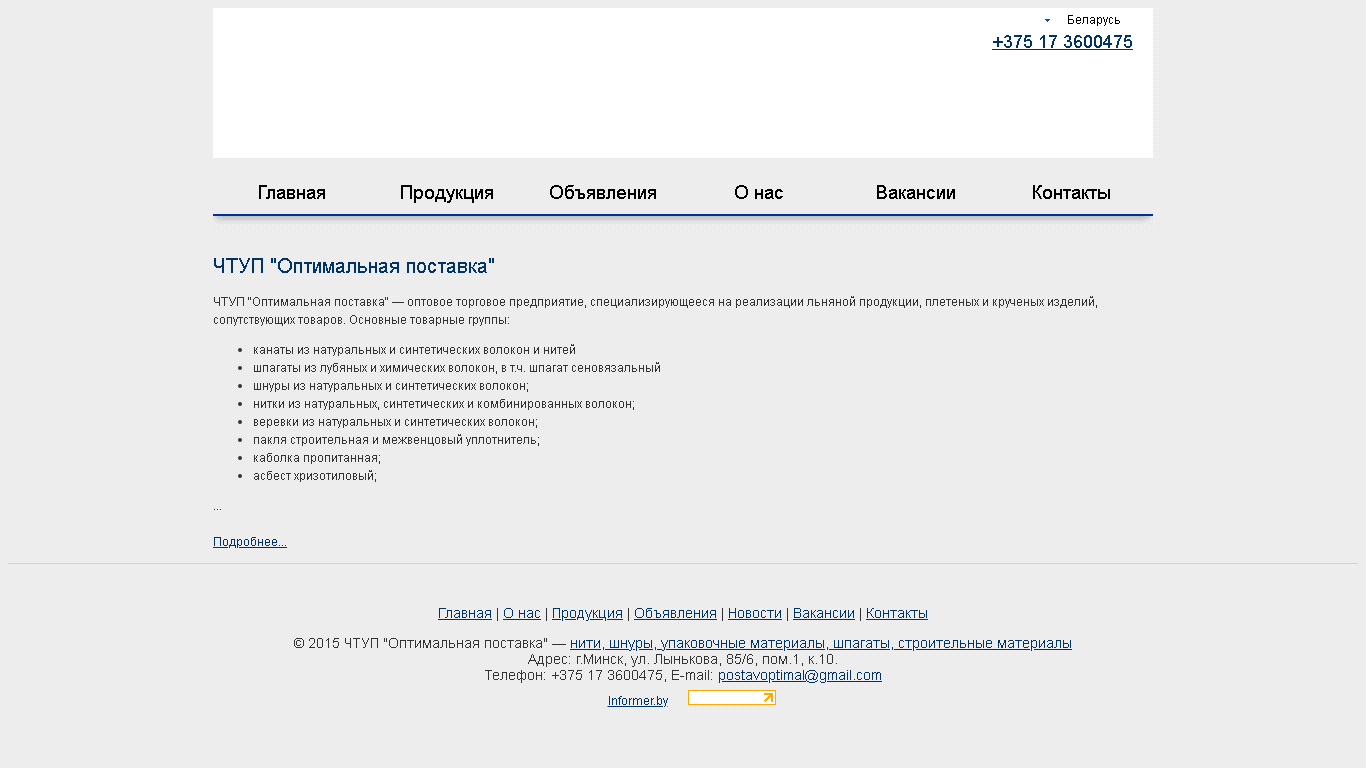Click the +375 17 3600475 phone link in header
Screen dimensions: 1366x768
(x=1062, y=42)
